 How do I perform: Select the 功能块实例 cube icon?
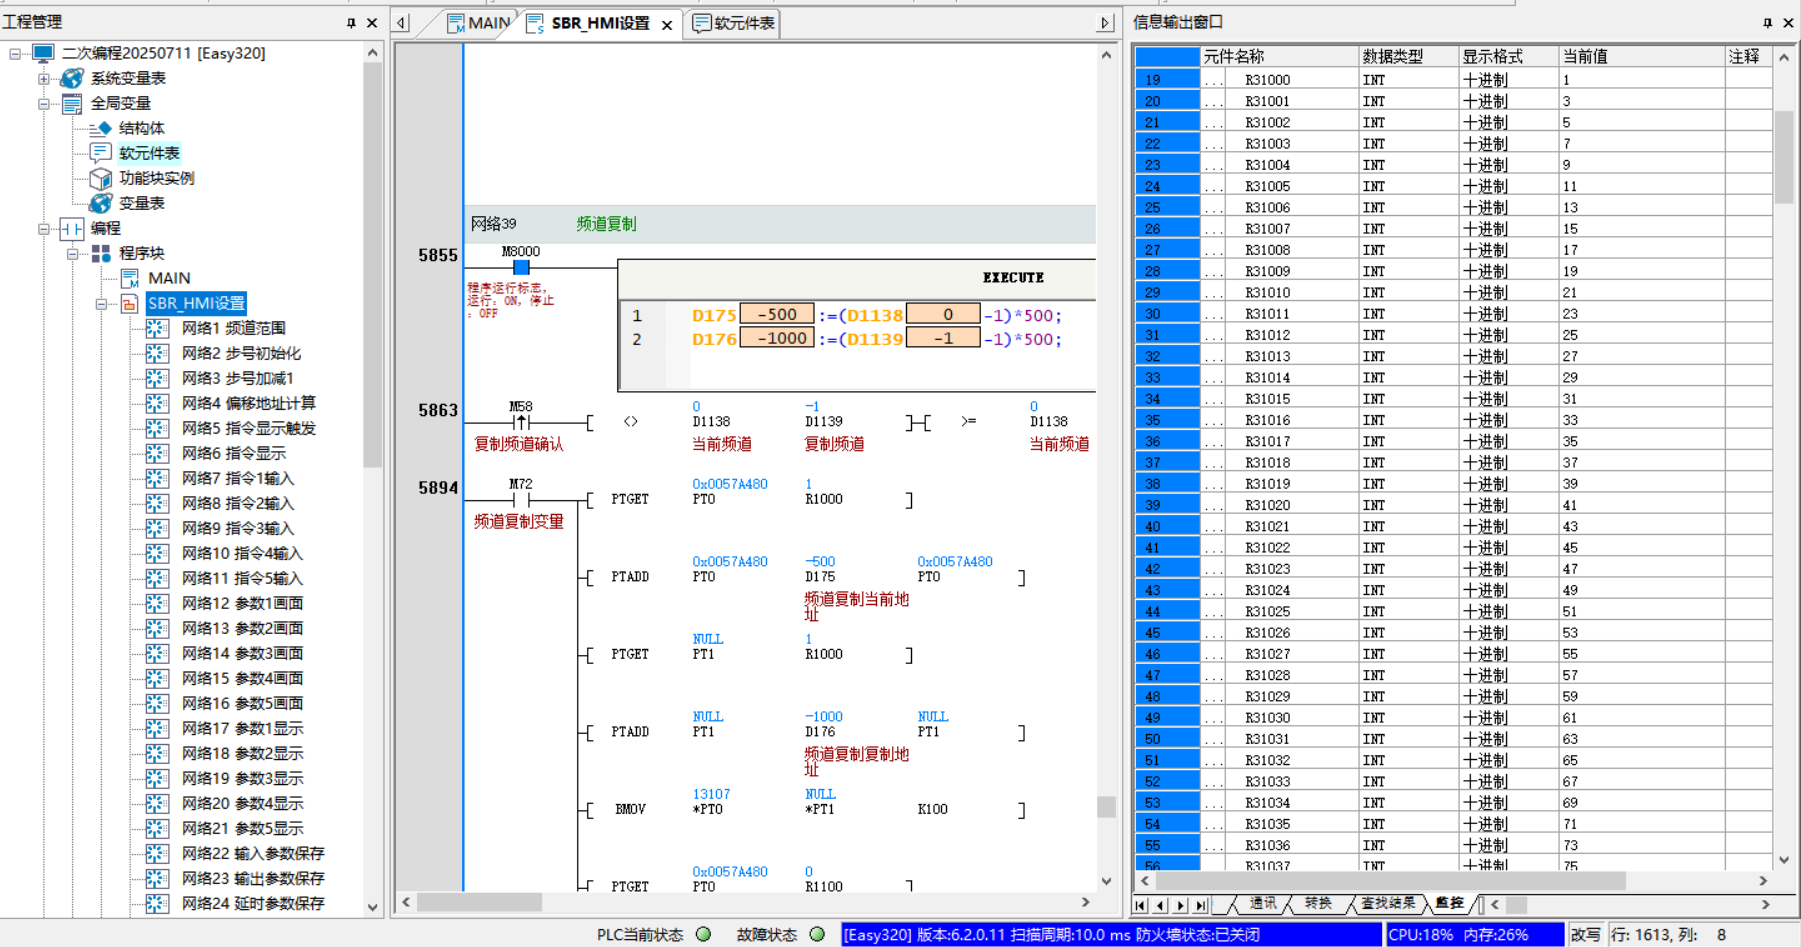coord(100,178)
